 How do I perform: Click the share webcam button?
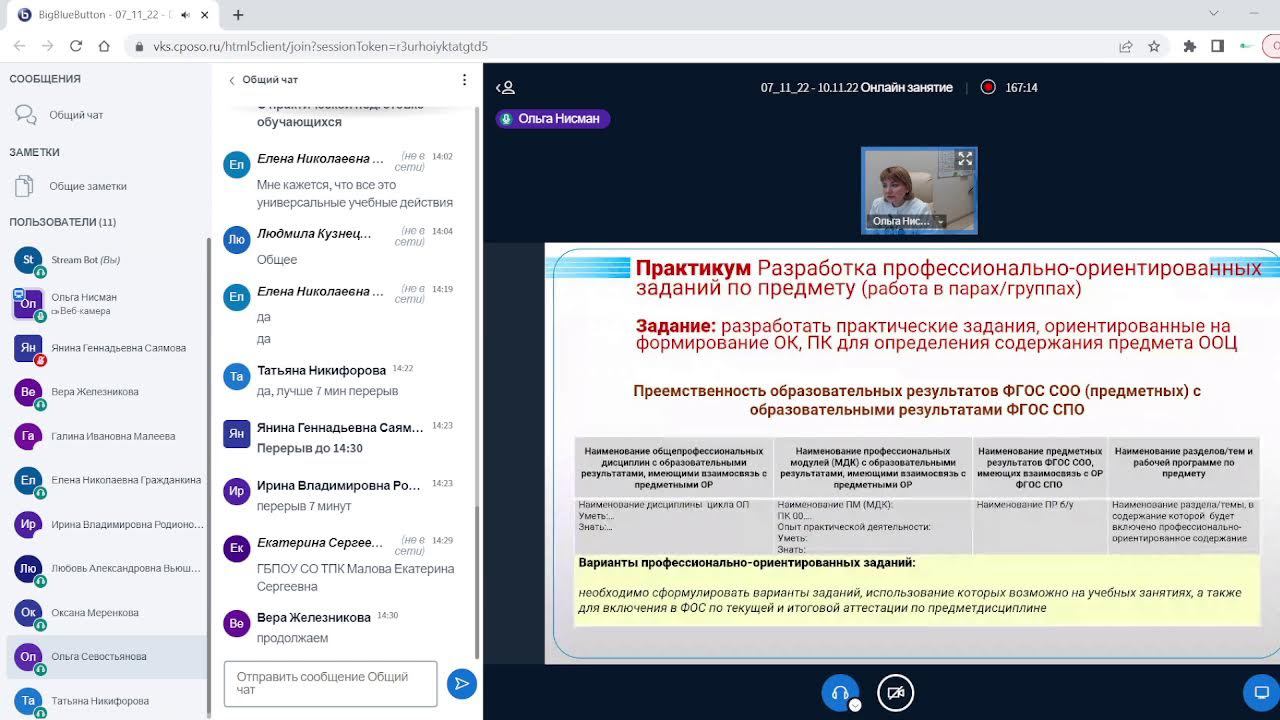[x=895, y=693]
